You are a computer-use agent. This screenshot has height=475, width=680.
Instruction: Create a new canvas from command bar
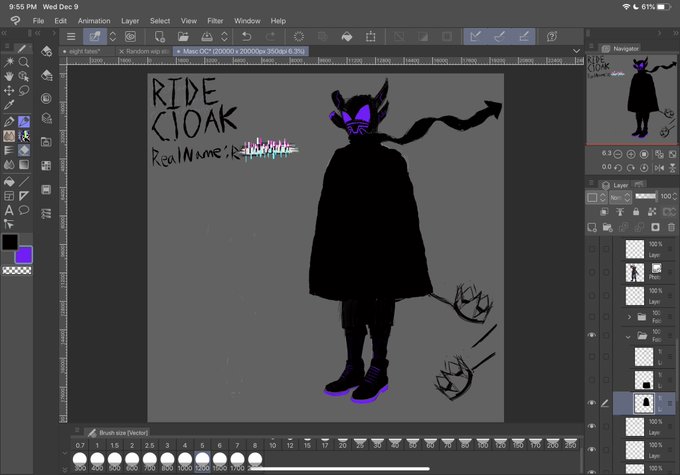point(159,36)
